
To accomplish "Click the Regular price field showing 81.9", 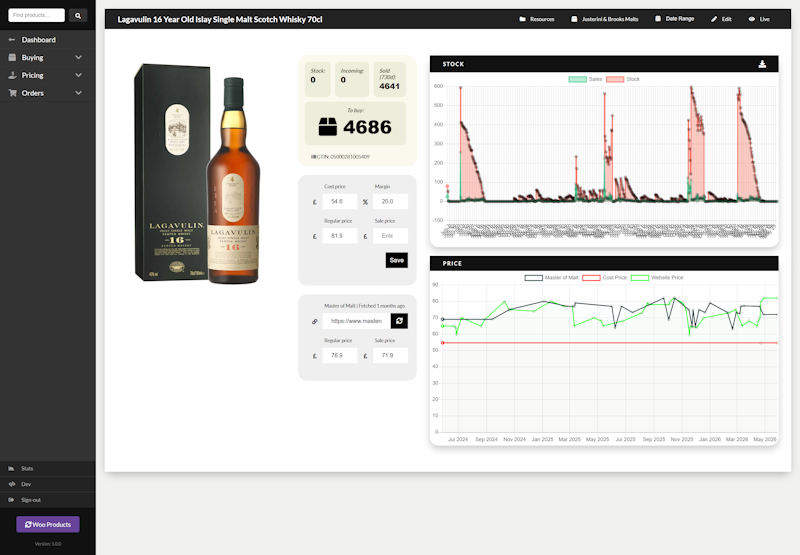I will point(340,236).
